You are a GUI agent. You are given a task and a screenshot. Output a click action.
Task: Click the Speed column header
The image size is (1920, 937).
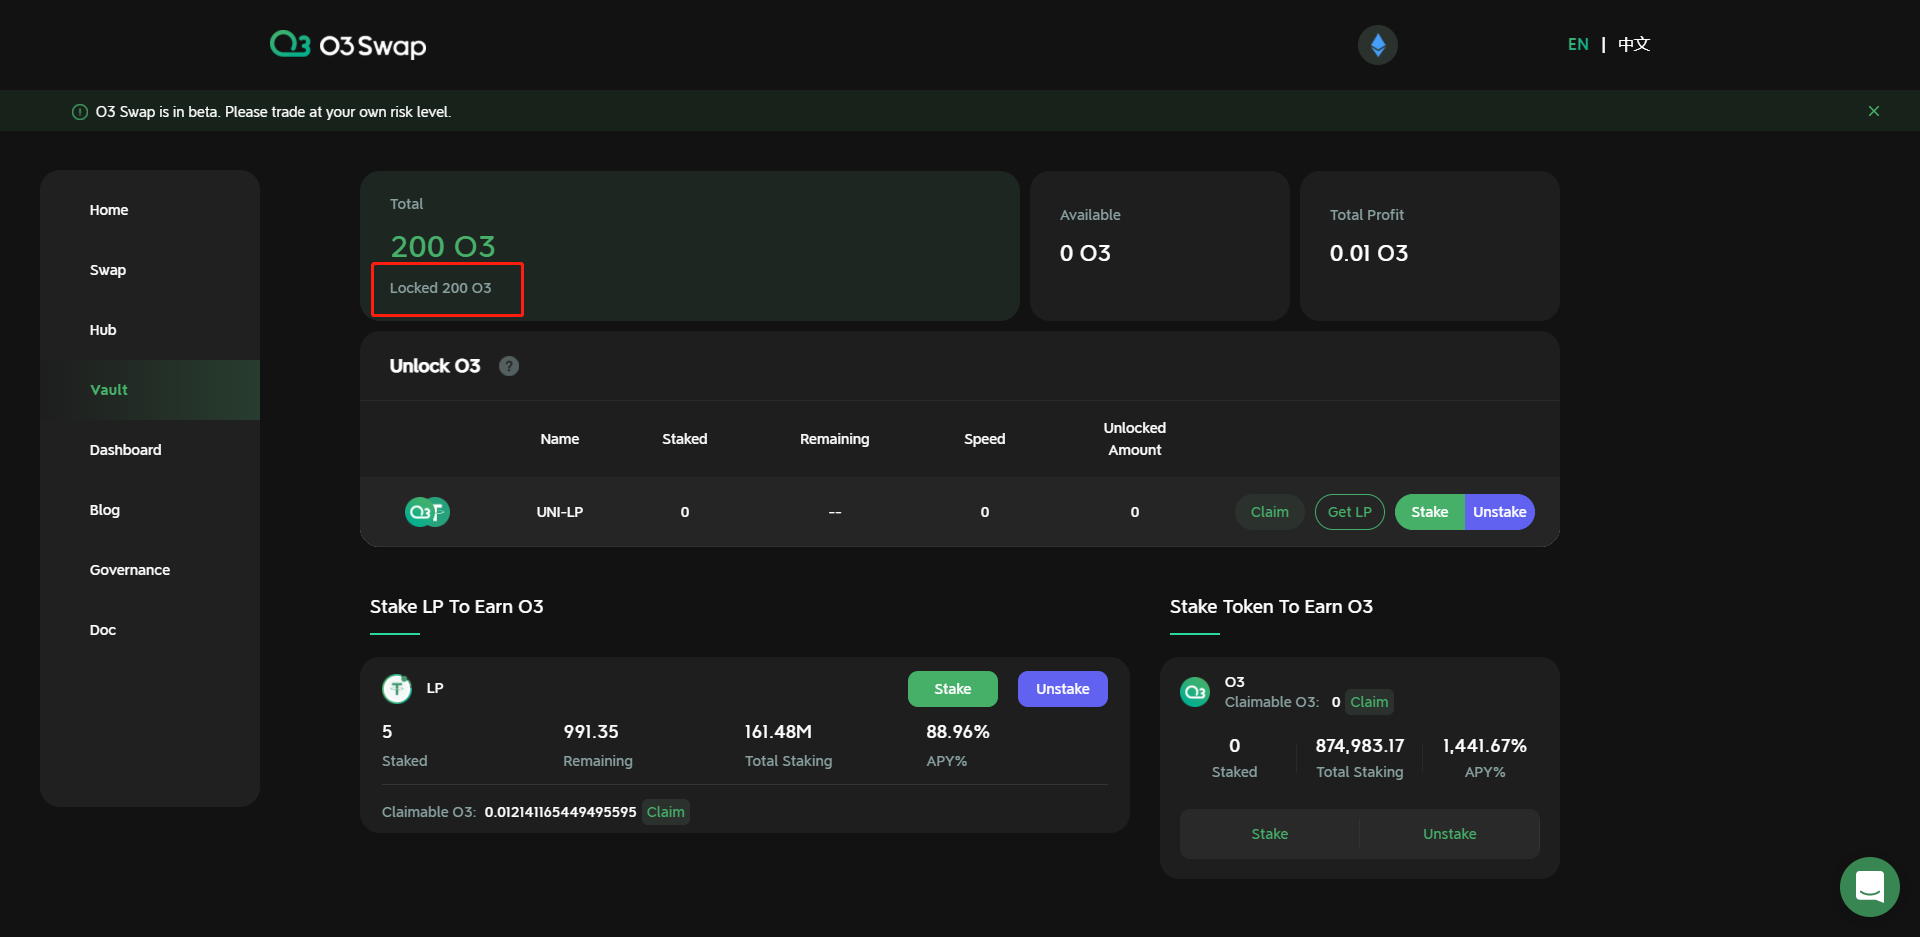985,439
